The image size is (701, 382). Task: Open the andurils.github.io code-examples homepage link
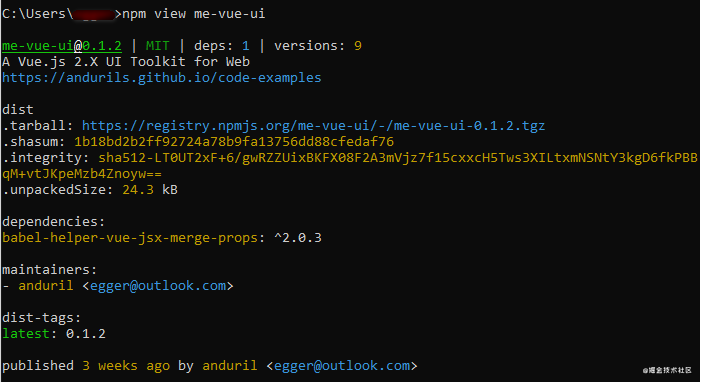(161, 78)
